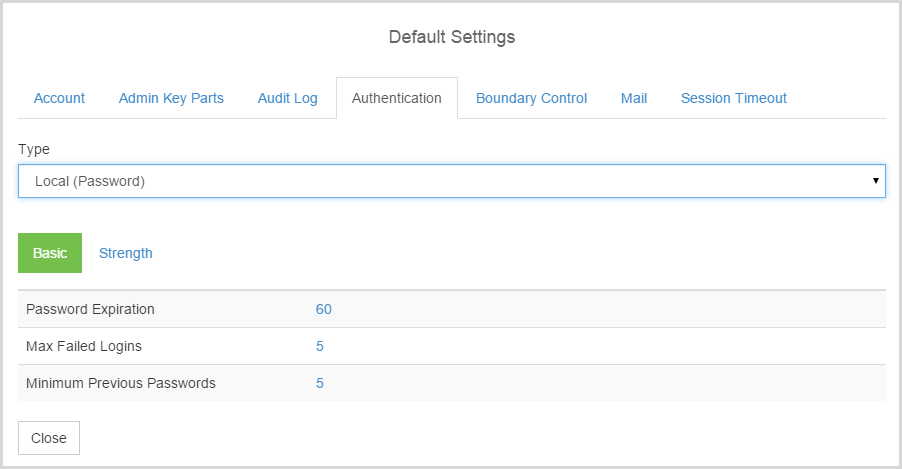The height and width of the screenshot is (469, 902).
Task: Open the Type dropdown showing Local (Password)
Action: point(452,181)
